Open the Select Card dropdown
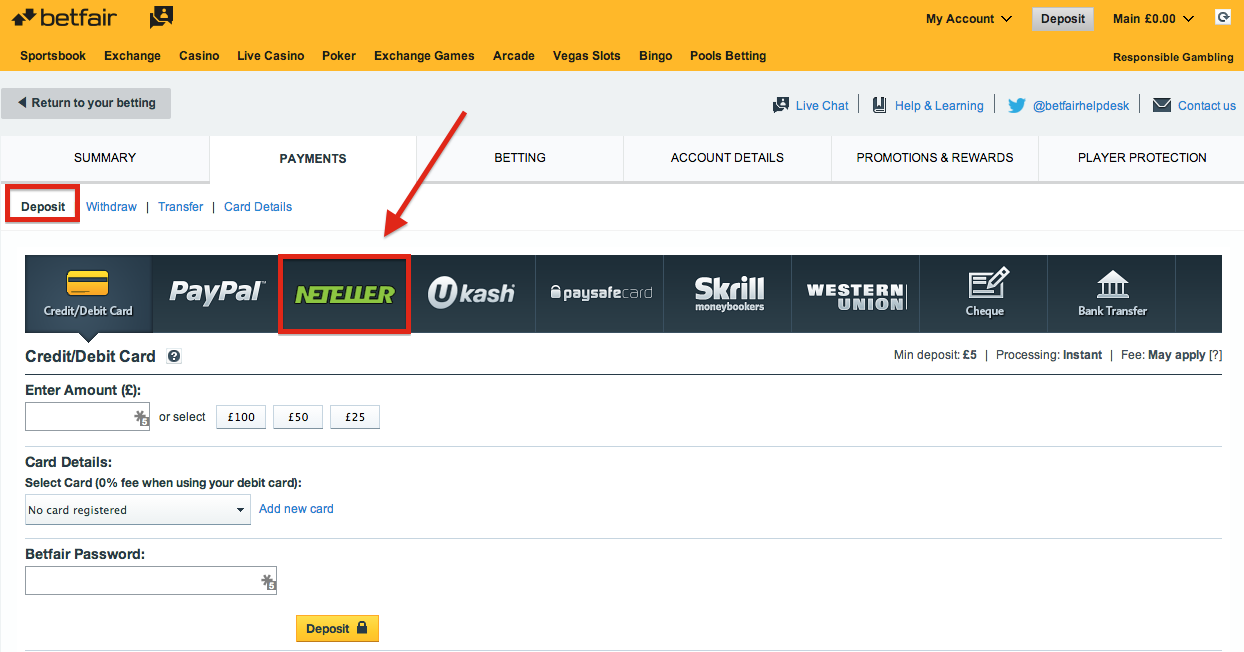Viewport: 1244px width, 652px height. point(137,510)
